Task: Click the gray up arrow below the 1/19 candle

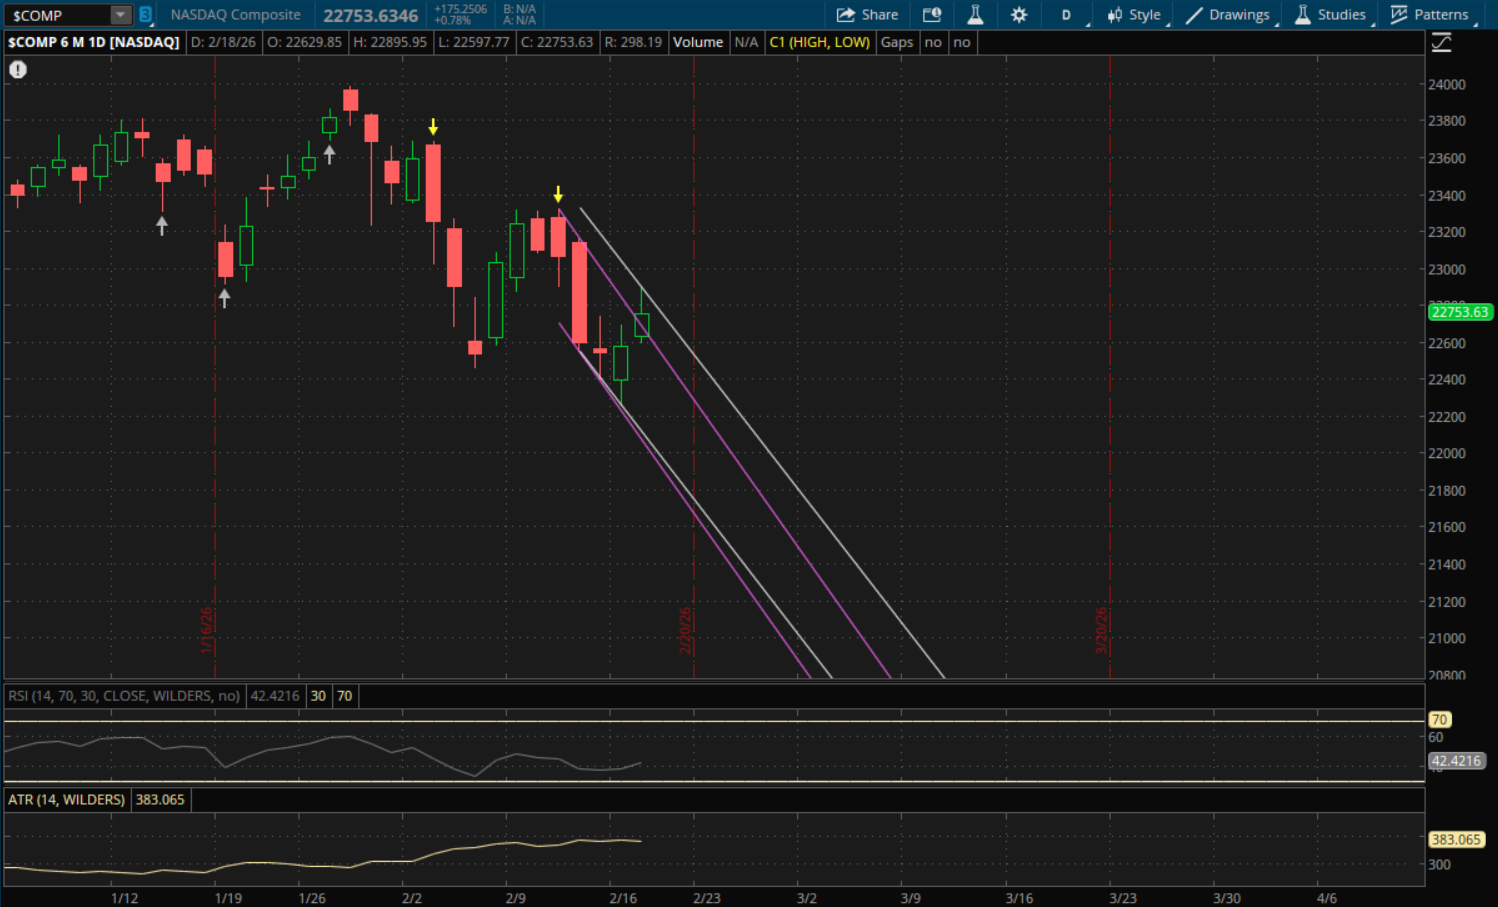Action: click(x=224, y=298)
